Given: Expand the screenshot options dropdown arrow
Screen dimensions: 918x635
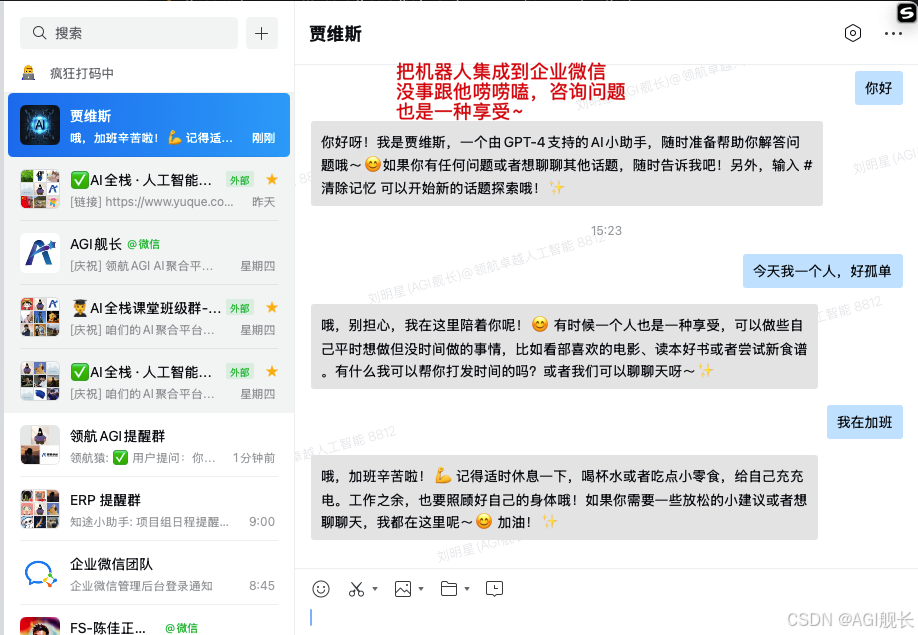Looking at the screenshot, I should tap(375, 589).
